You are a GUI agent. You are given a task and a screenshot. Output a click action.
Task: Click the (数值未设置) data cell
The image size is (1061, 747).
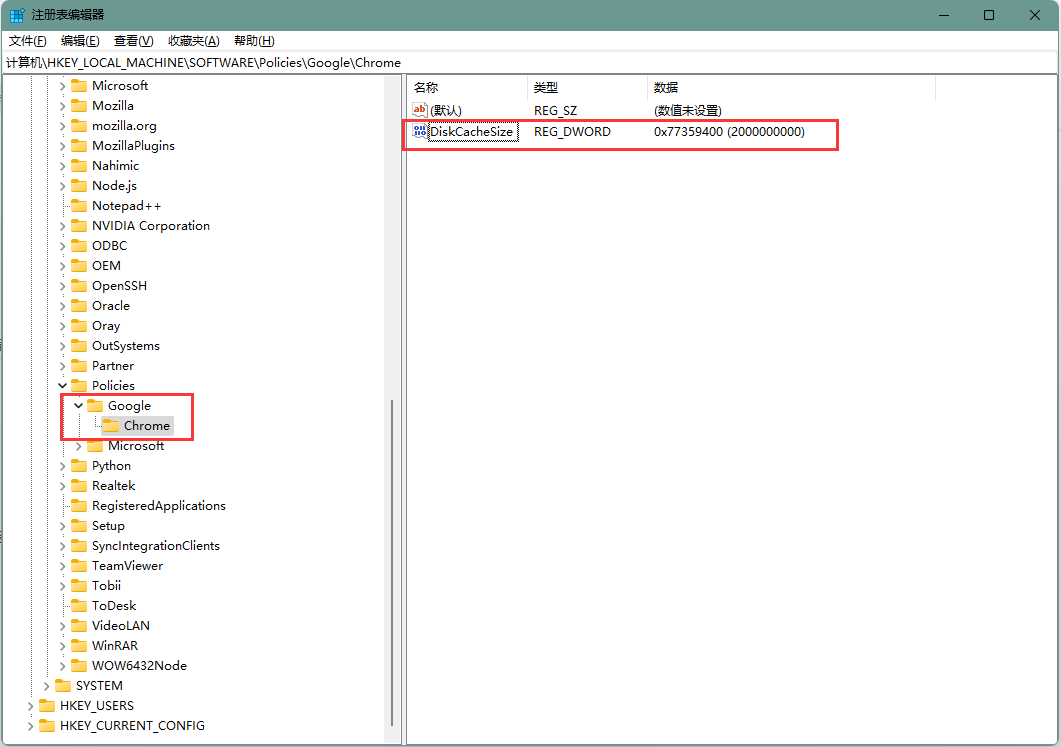[687, 110]
